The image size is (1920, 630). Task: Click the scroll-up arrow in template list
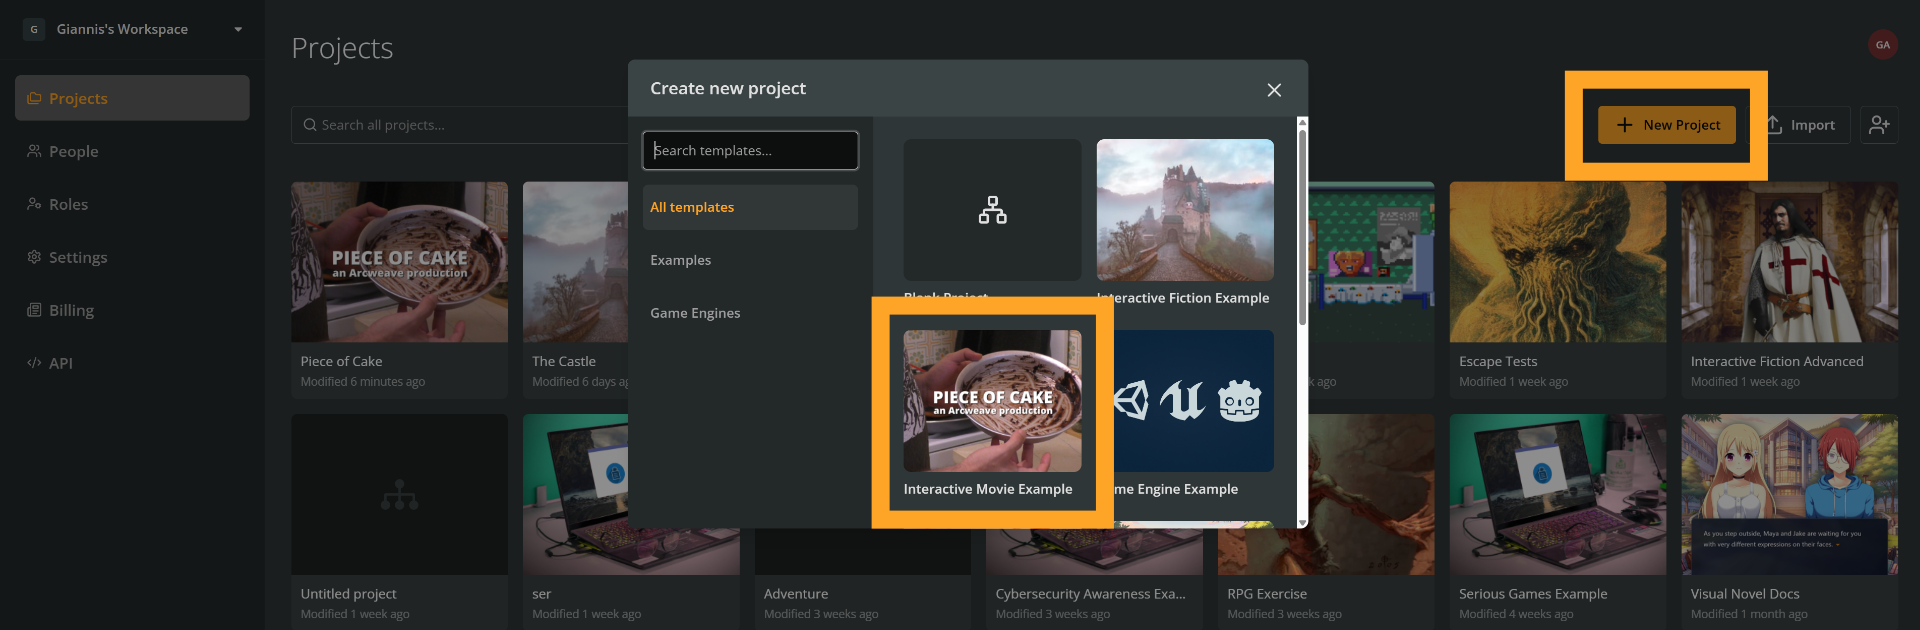tap(1302, 123)
